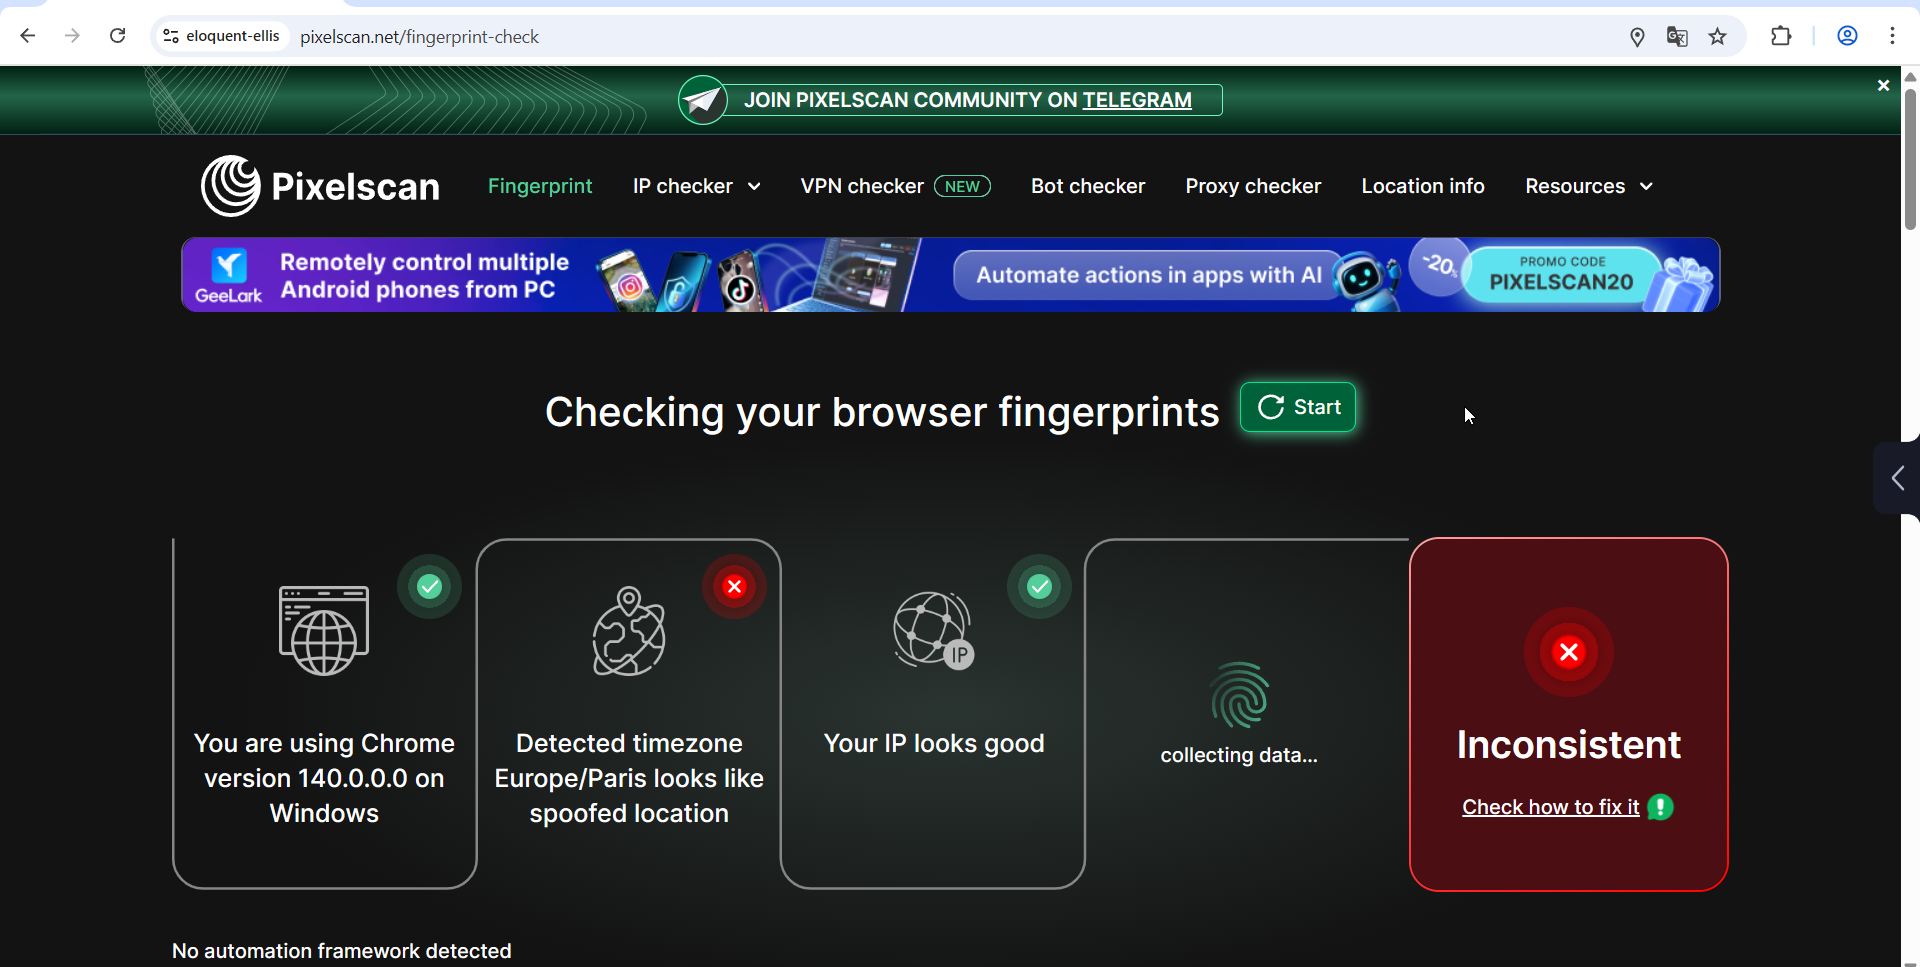Click the Europe/Paris spoofed location text
Image resolution: width=1920 pixels, height=967 pixels.
tap(629, 778)
